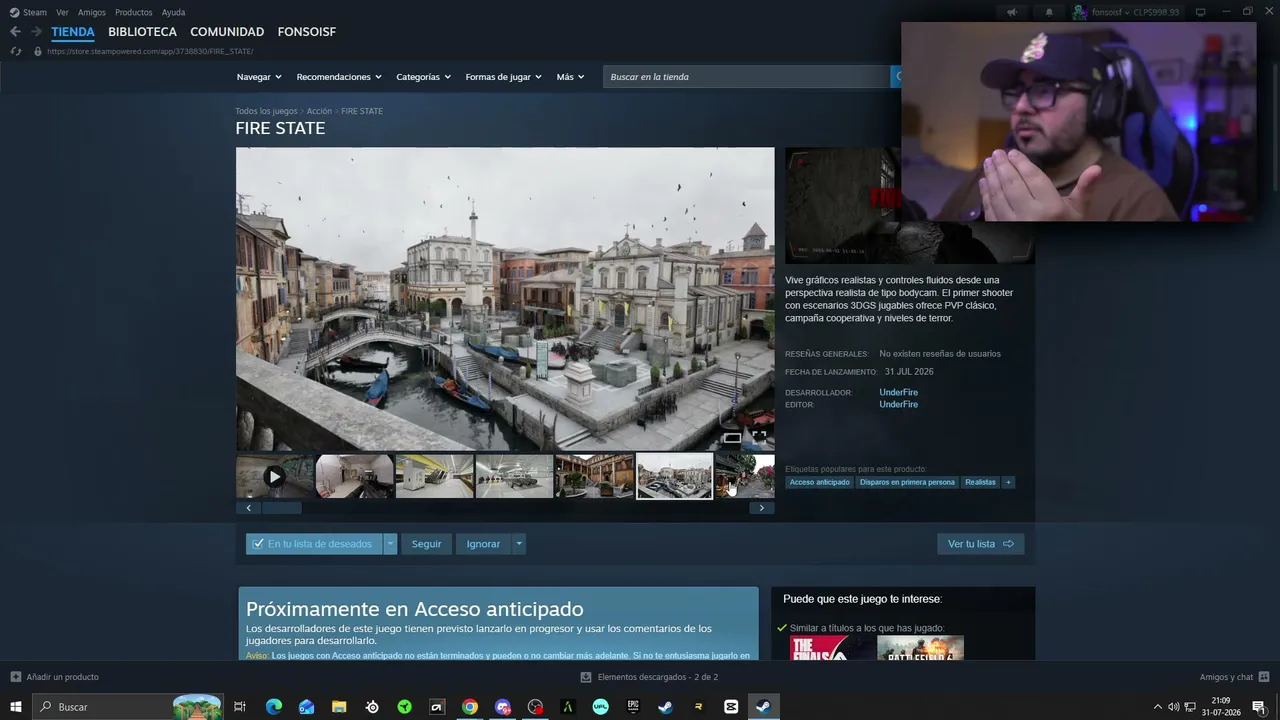Screen dimensions: 1280x720
Task: Switch to the BIBLIOTECA tab
Action: pos(142,32)
